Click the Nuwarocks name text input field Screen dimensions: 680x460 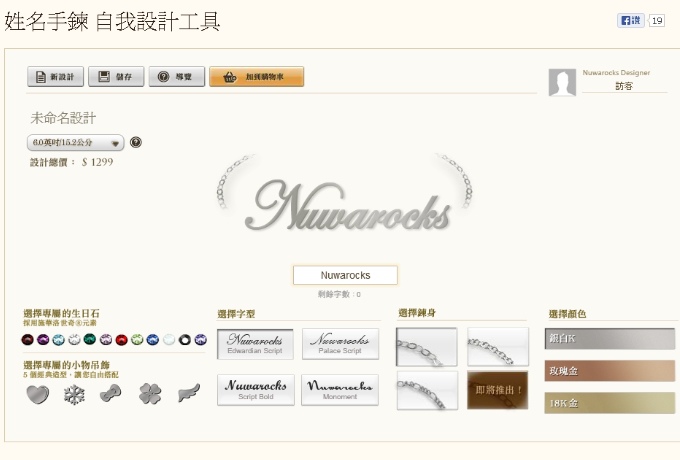click(x=345, y=275)
